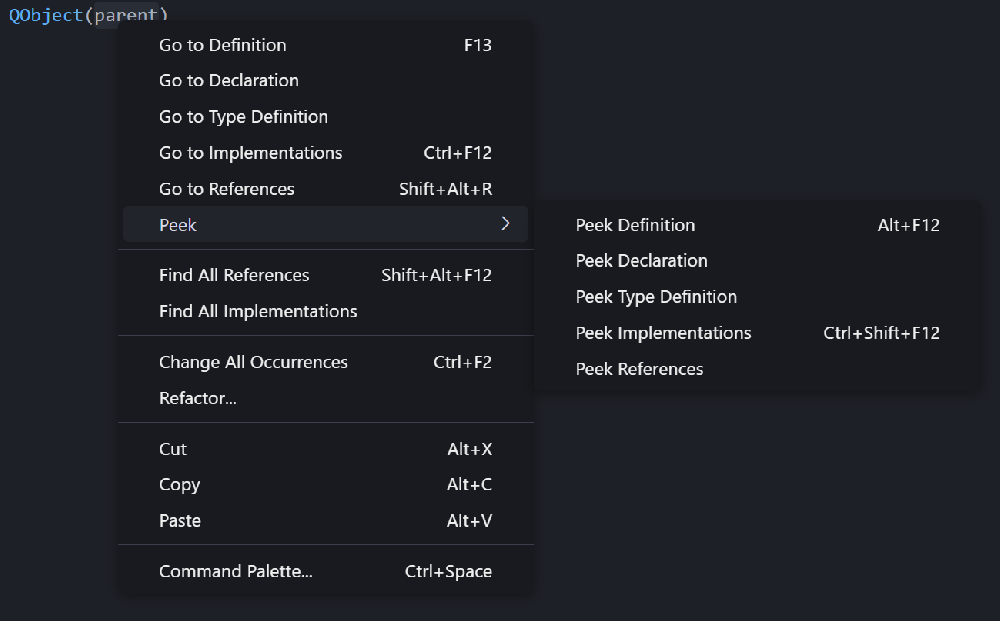
Task: Click Go to Type Definition
Action: (243, 117)
